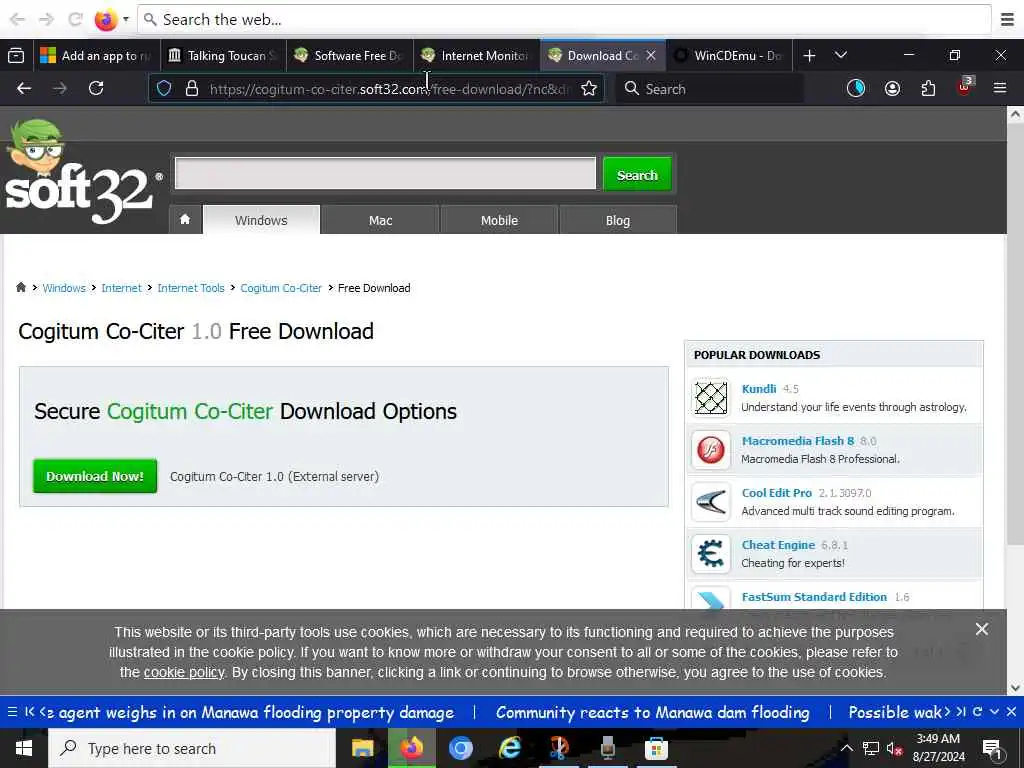Click the Type here to search box
This screenshot has width=1024, height=768.
pyautogui.click(x=192, y=748)
